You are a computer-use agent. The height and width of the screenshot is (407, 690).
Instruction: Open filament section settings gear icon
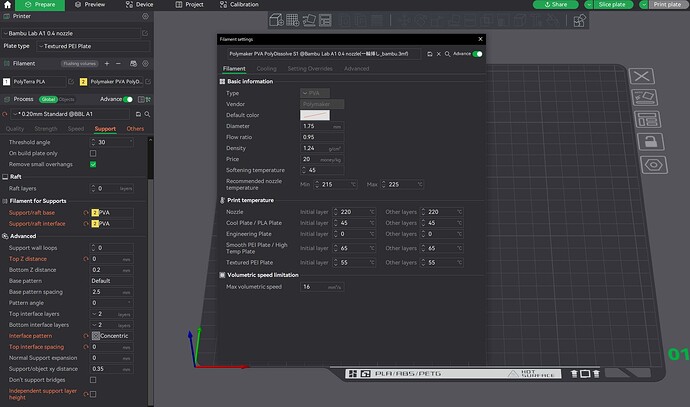pos(145,64)
